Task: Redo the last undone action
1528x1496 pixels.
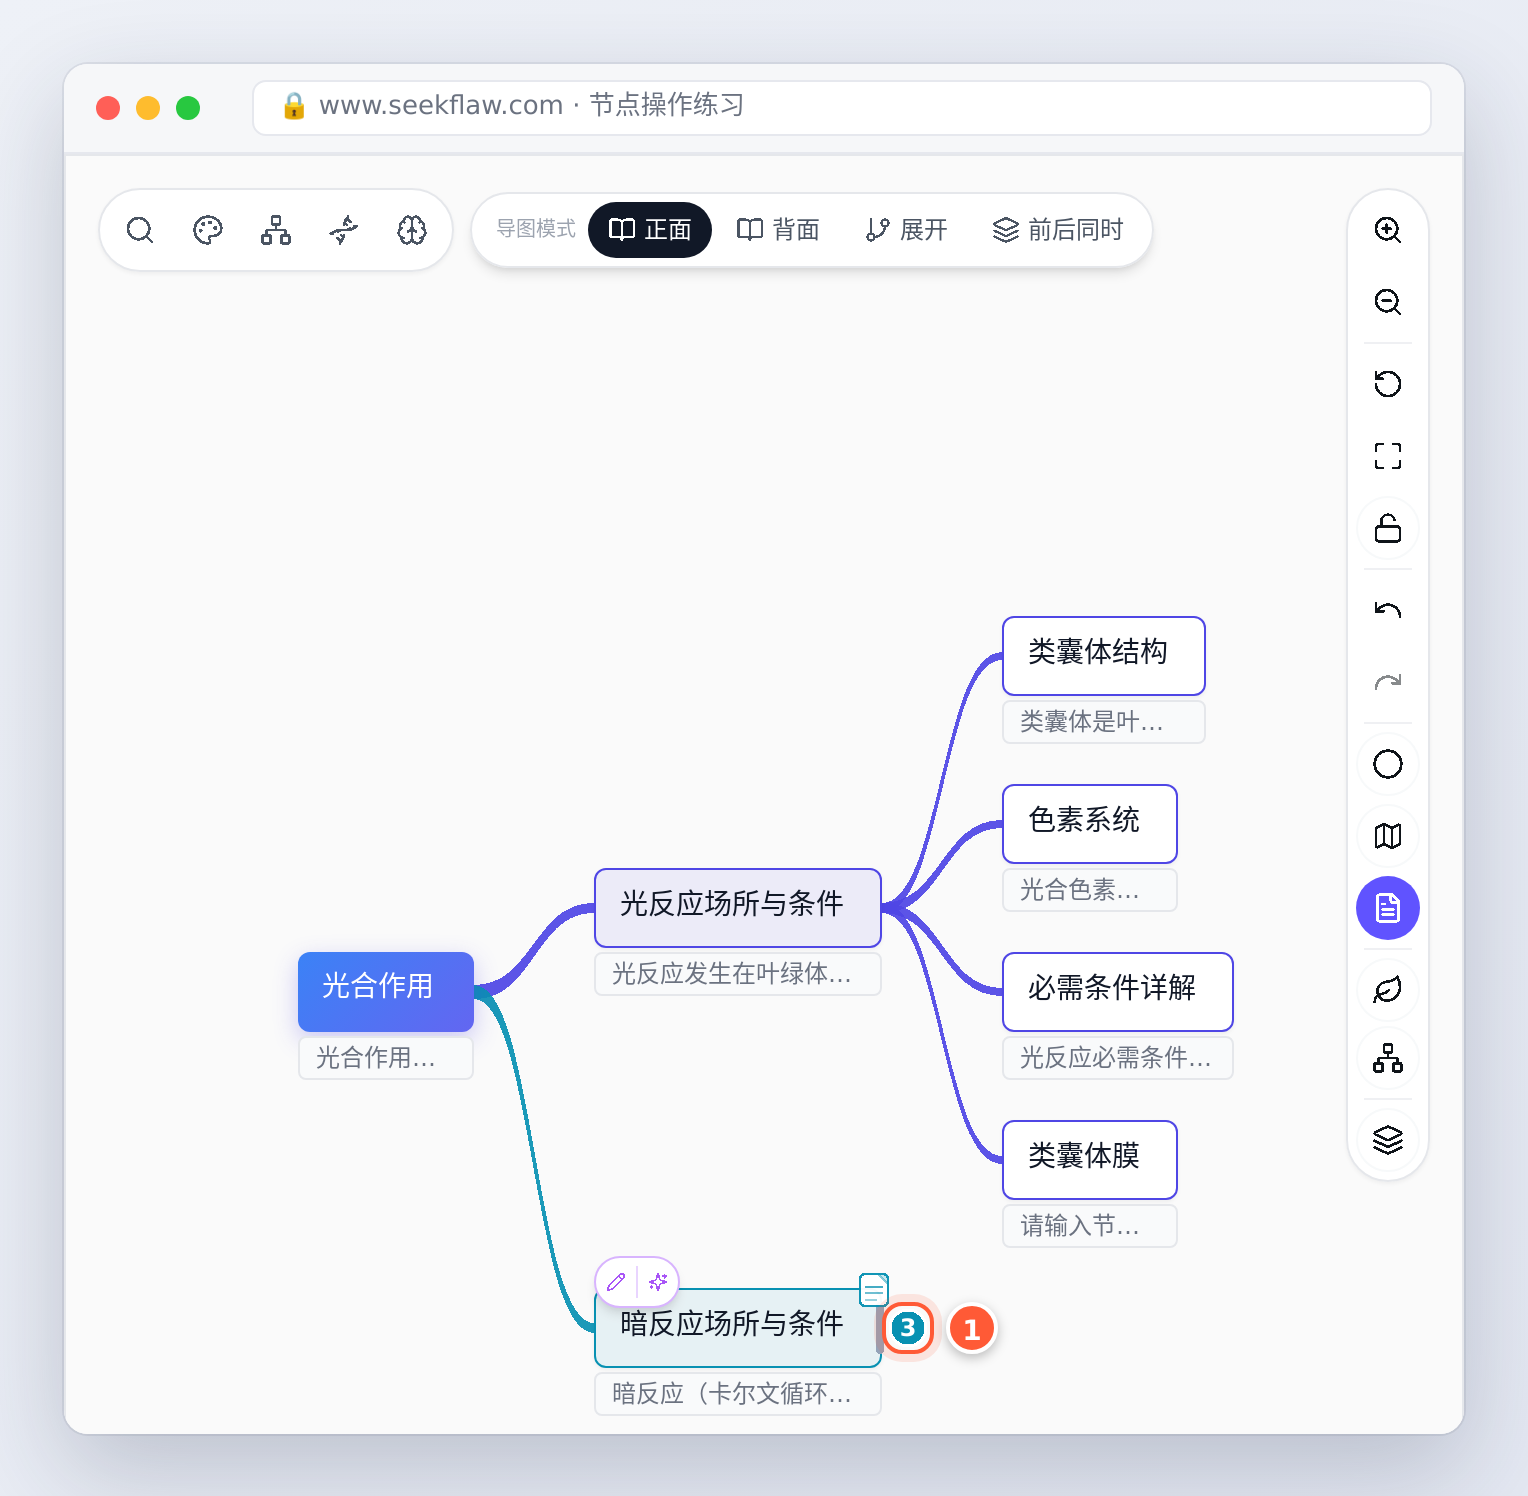Action: click(x=1388, y=682)
